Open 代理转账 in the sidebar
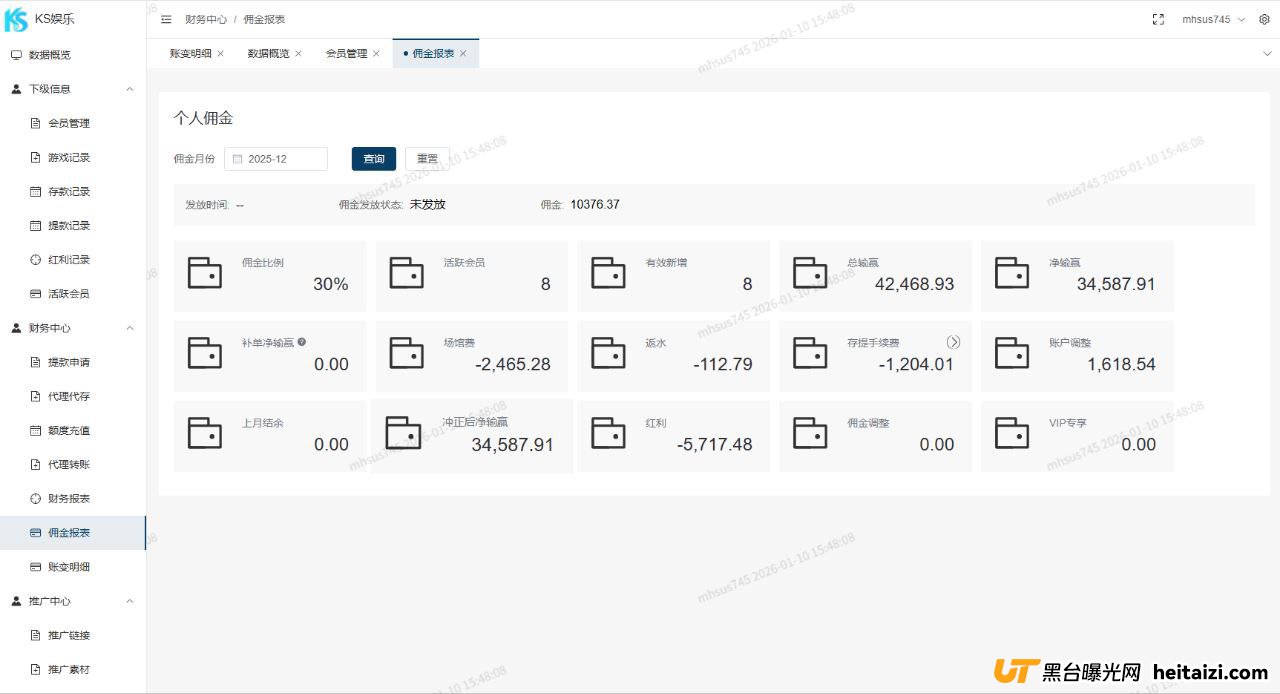The image size is (1280, 694). (x=73, y=464)
